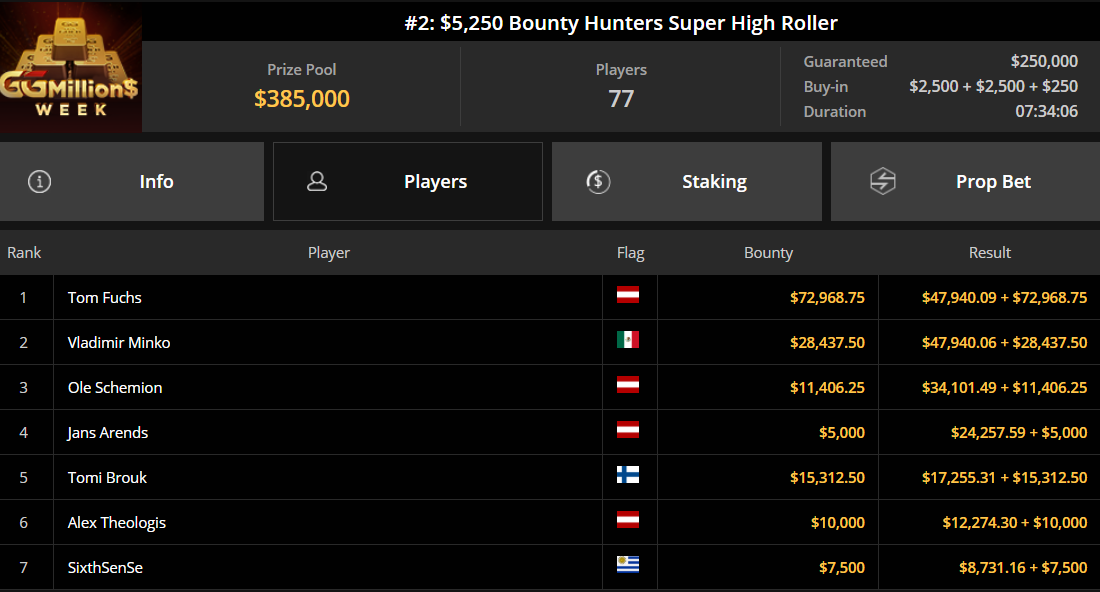Click Vladimir Minko's Mexico flag icon
Screen dimensions: 1100x592
point(628,341)
